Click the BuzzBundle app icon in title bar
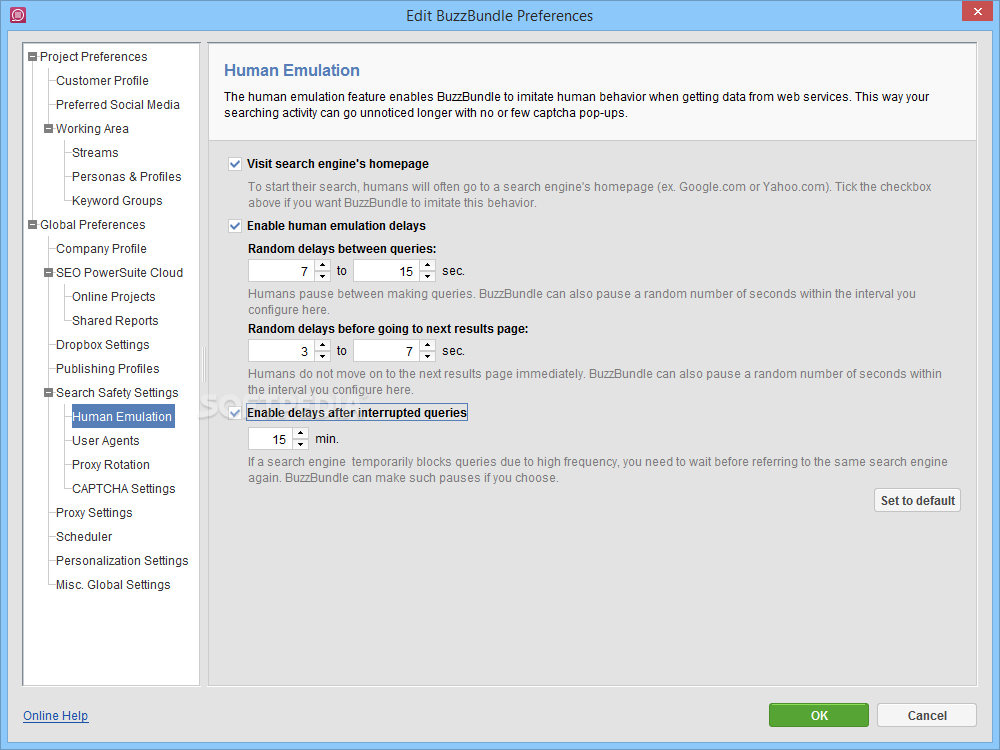The width and height of the screenshot is (1000, 750). [18, 15]
